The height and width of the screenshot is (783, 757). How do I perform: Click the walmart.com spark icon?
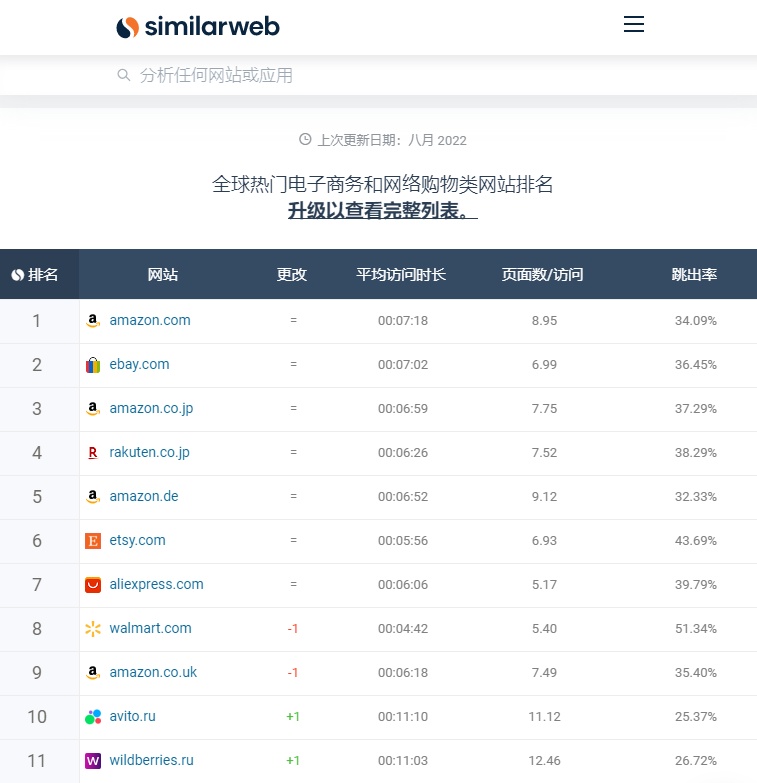[x=93, y=628]
